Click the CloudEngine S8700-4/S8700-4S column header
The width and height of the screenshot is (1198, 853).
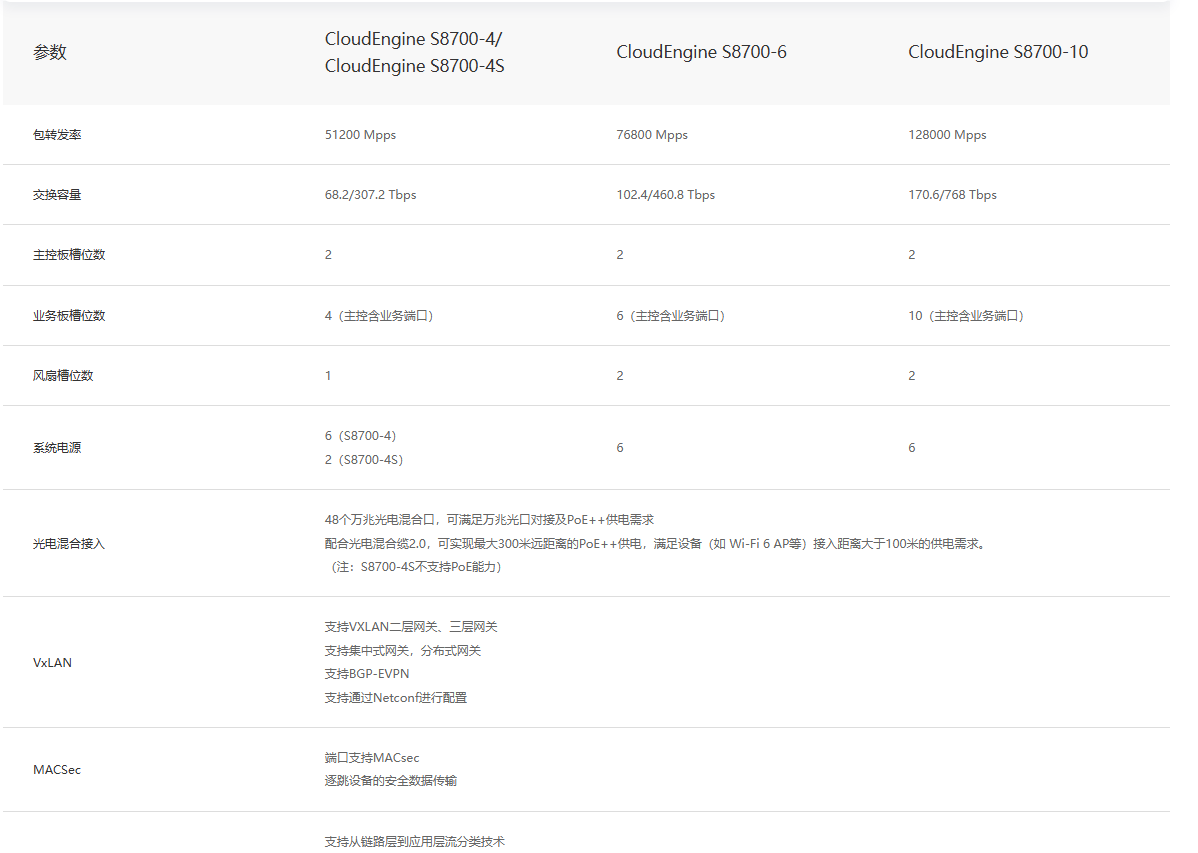pos(414,53)
